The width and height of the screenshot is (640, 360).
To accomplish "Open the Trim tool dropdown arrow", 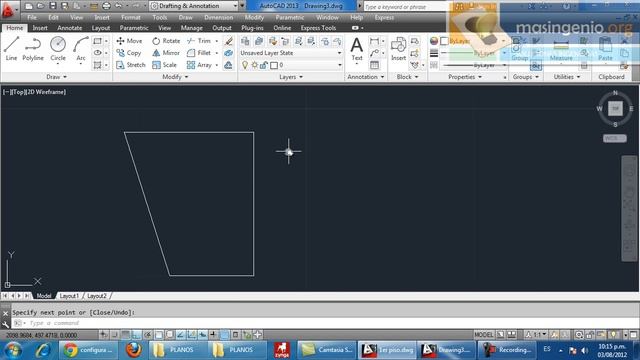I will coord(217,41).
